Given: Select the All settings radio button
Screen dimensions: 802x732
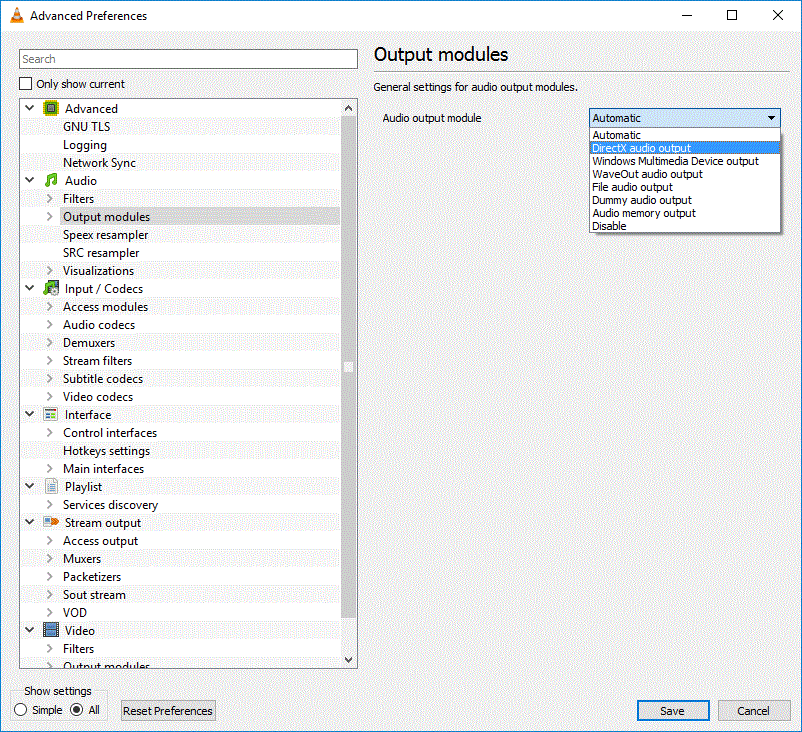Looking at the screenshot, I should tap(77, 710).
